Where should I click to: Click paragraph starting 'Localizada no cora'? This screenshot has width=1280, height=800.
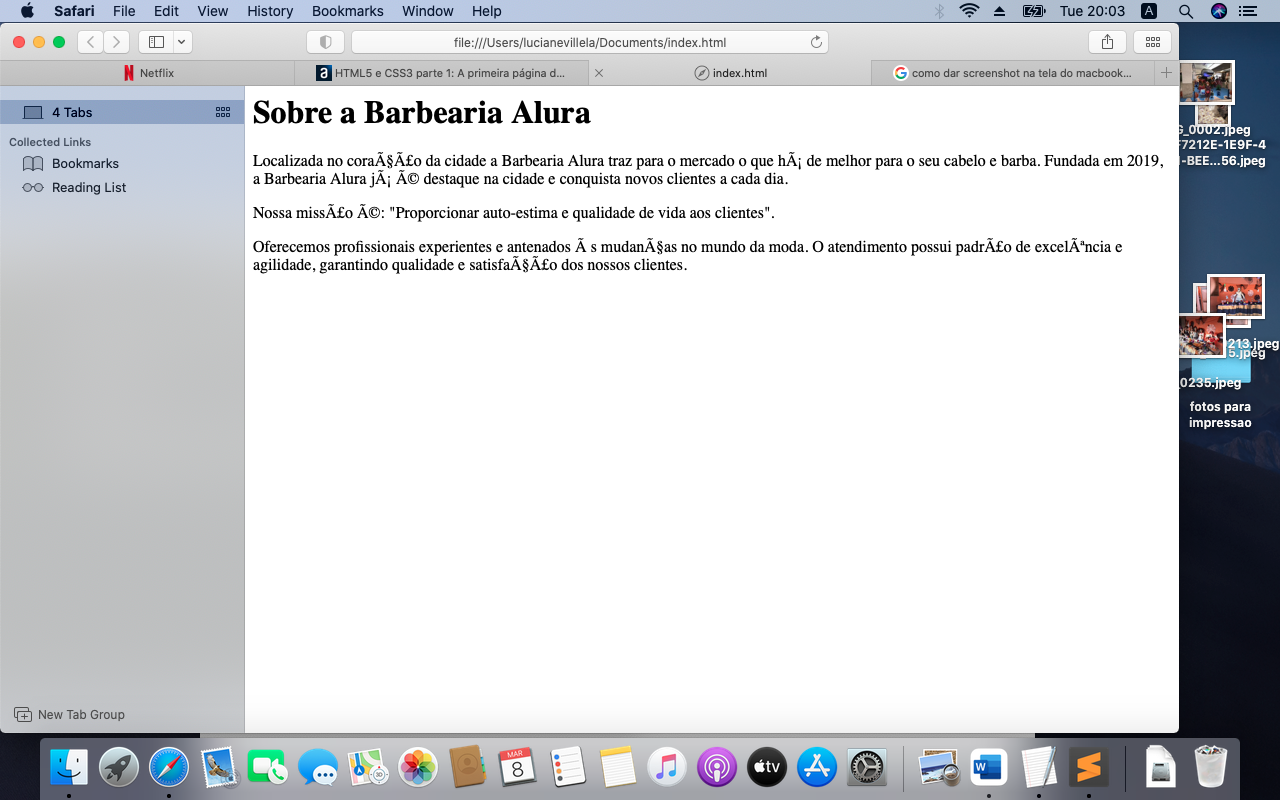708,170
